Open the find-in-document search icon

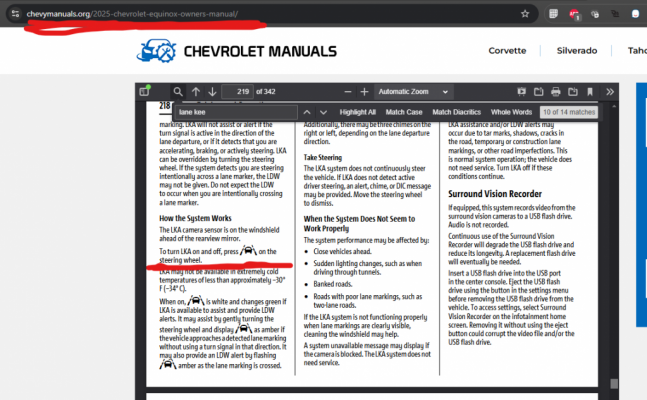point(178,92)
